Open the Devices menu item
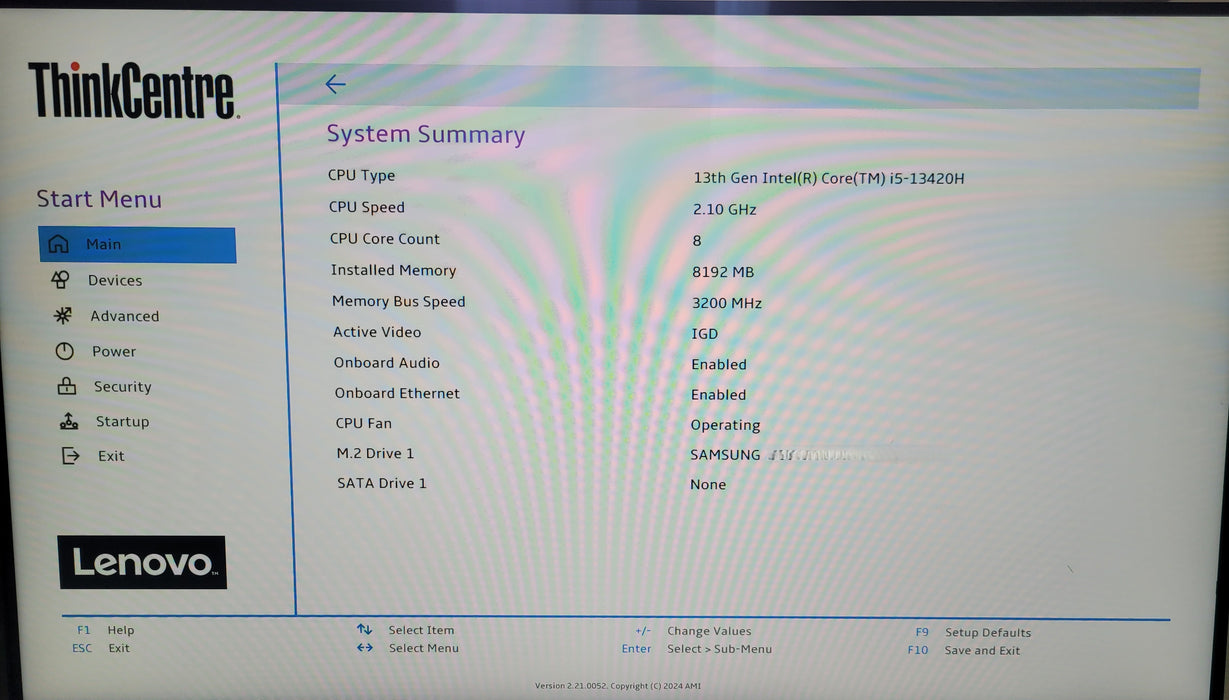This screenshot has width=1229, height=700. pyautogui.click(x=115, y=281)
